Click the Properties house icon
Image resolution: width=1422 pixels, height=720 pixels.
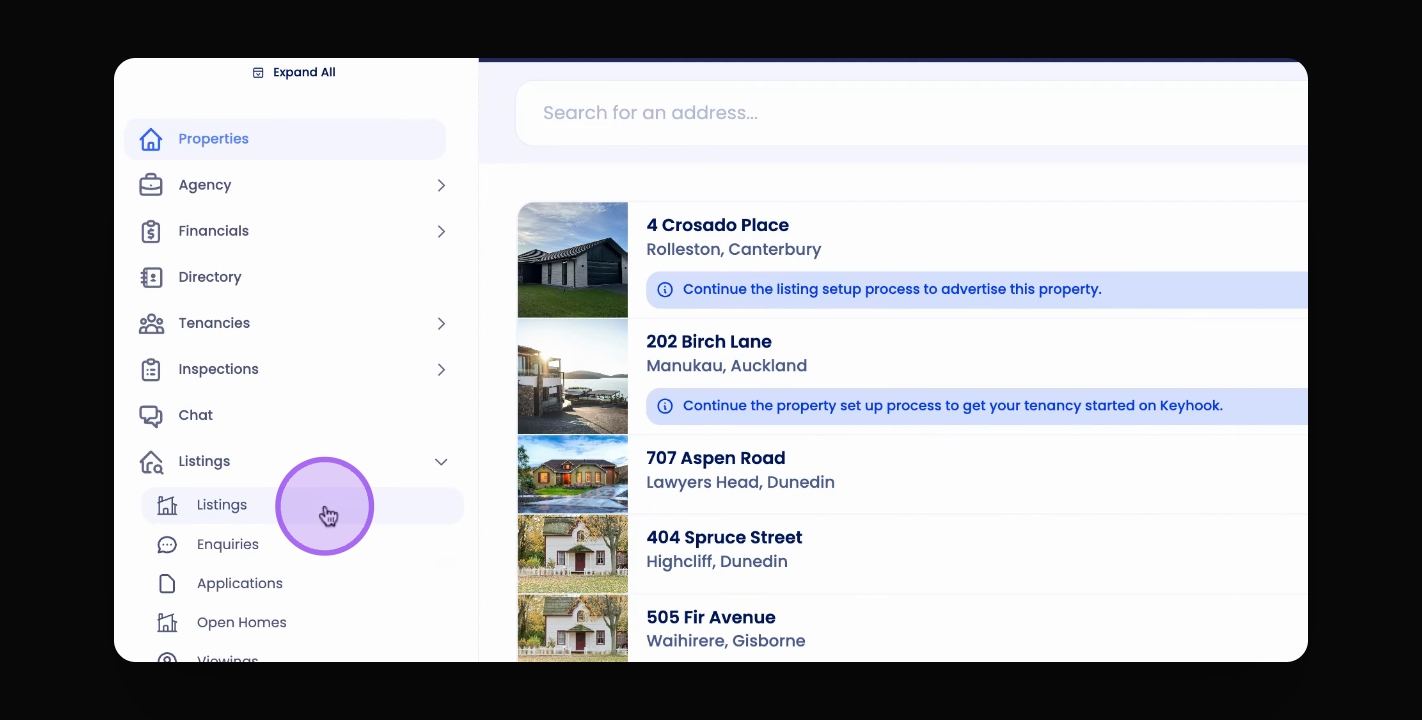click(x=151, y=139)
